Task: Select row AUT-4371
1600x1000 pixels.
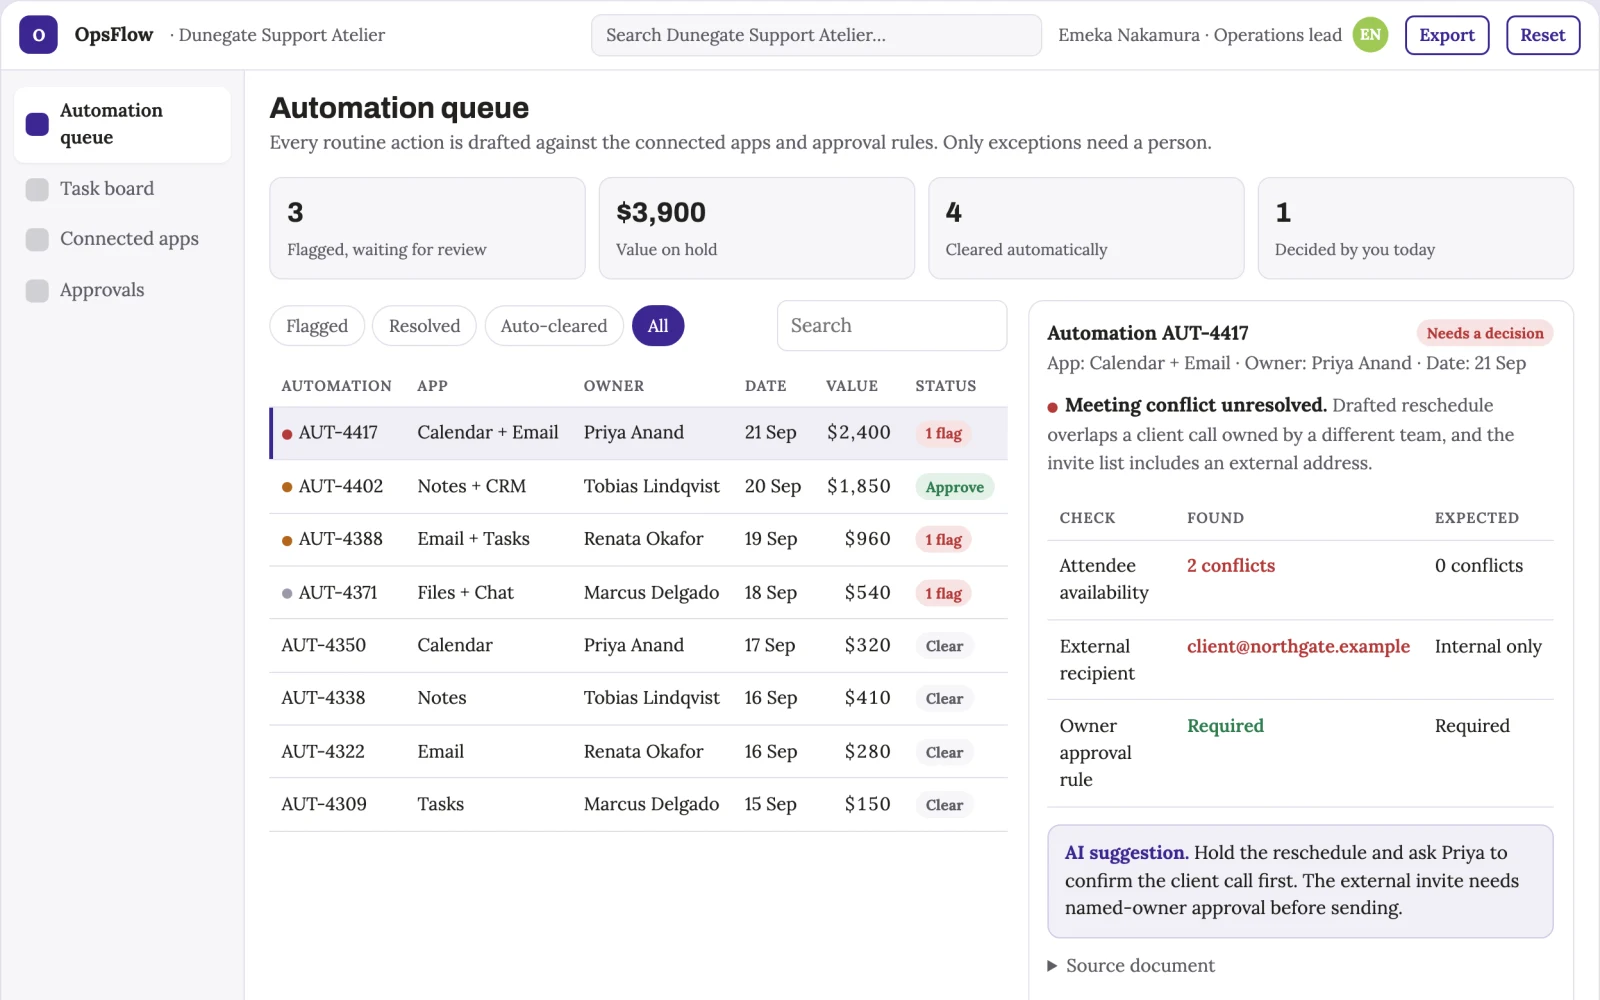Action: click(638, 593)
